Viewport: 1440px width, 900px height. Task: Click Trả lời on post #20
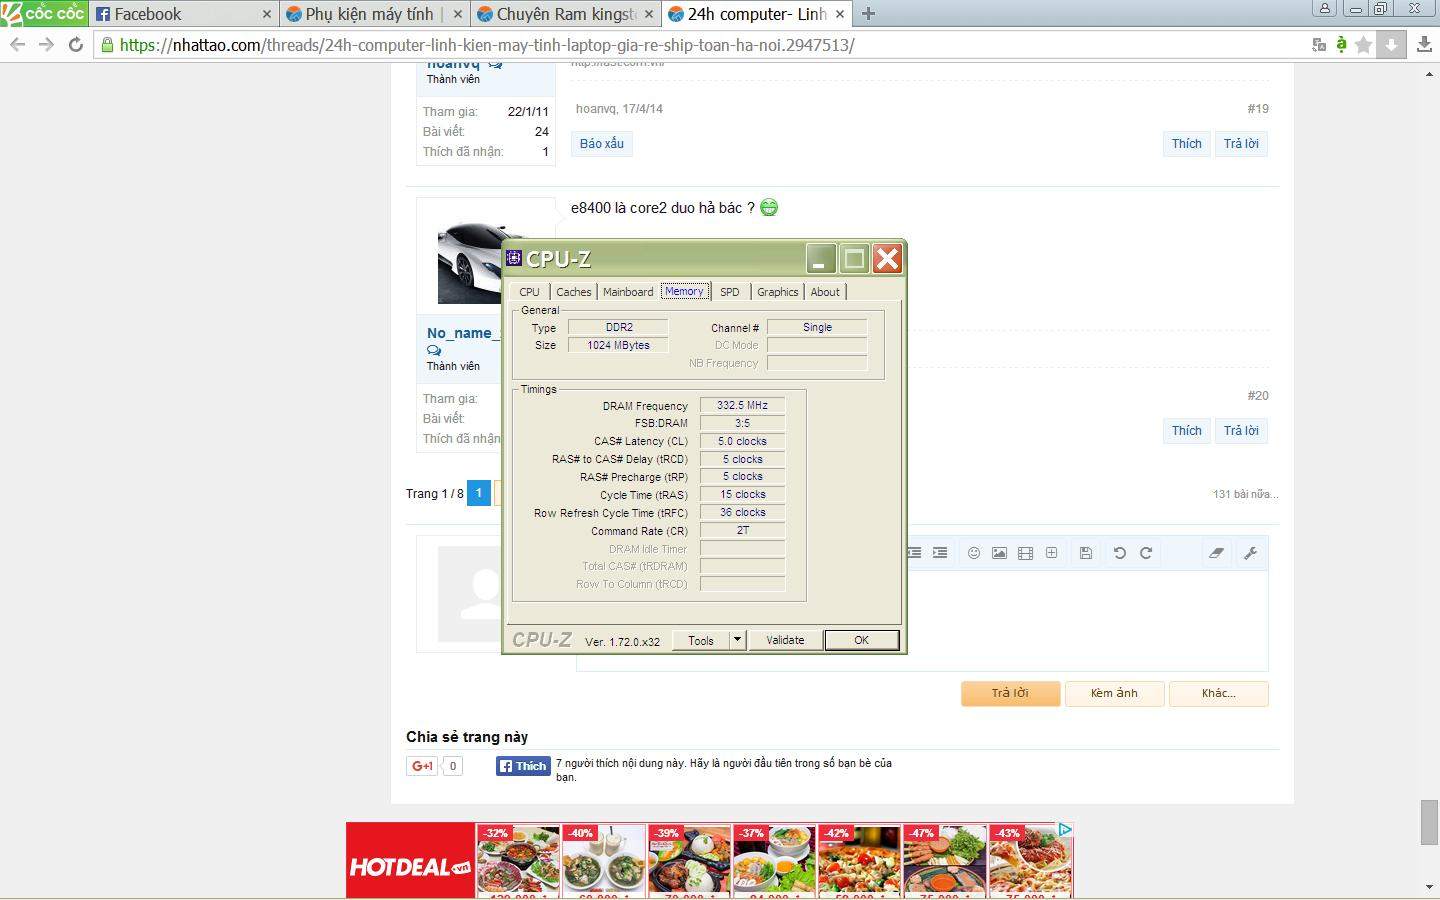click(1241, 430)
